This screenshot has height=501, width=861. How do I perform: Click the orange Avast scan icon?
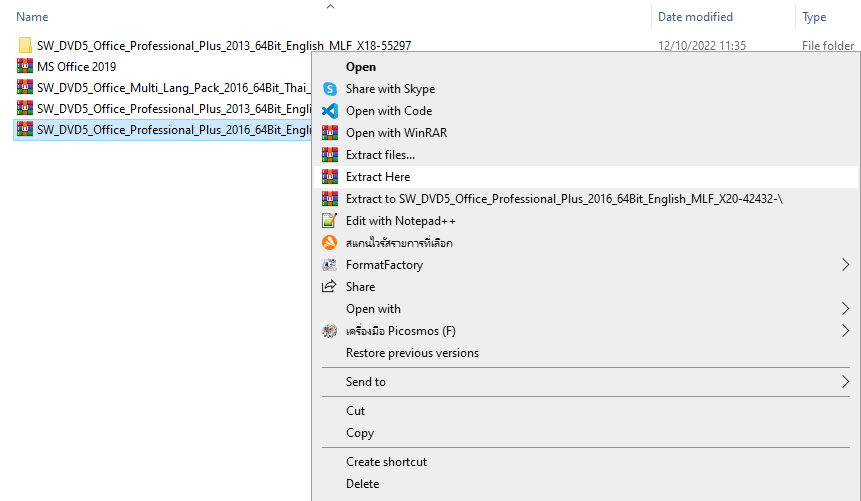[x=329, y=242]
